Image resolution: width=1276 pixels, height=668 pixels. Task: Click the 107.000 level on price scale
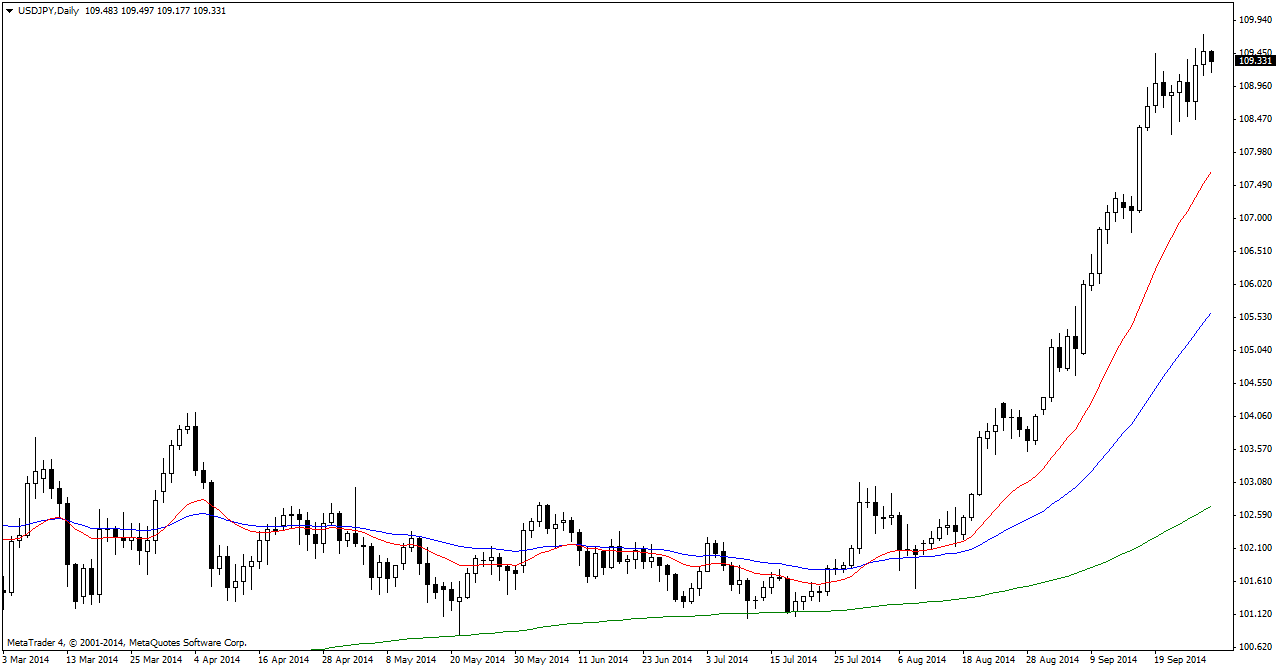click(1254, 218)
